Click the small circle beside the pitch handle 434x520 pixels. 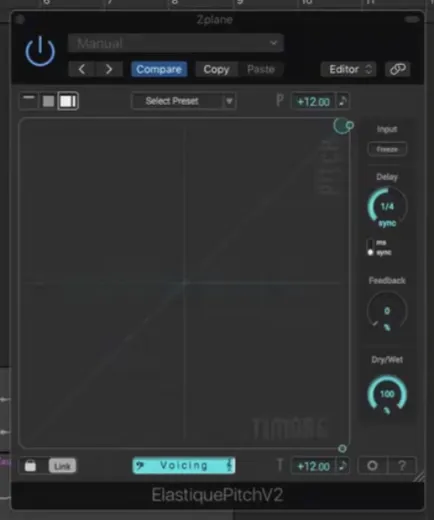tap(350, 125)
